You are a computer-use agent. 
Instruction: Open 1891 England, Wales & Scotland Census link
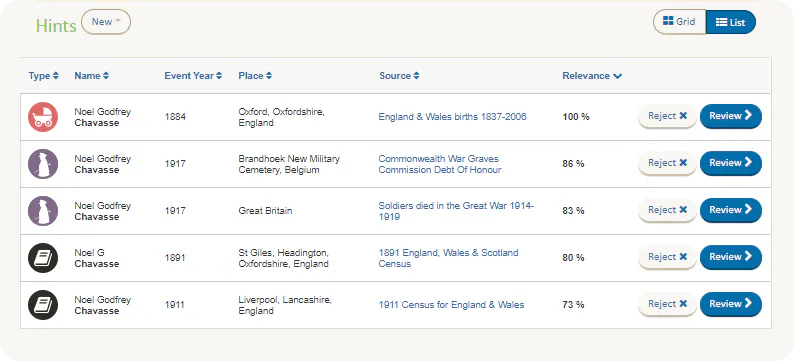(x=448, y=258)
